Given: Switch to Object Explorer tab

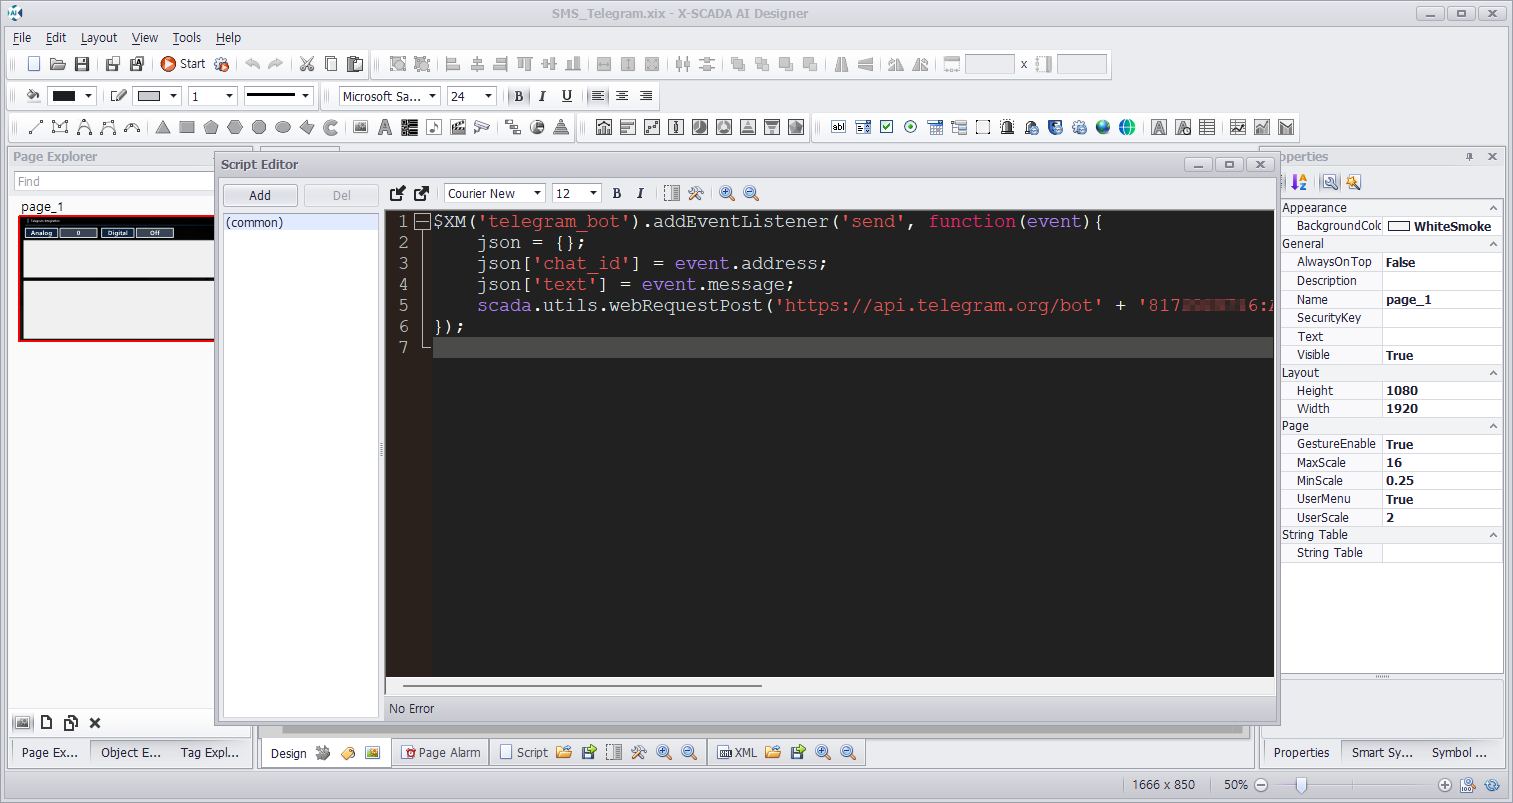Looking at the screenshot, I should point(131,752).
